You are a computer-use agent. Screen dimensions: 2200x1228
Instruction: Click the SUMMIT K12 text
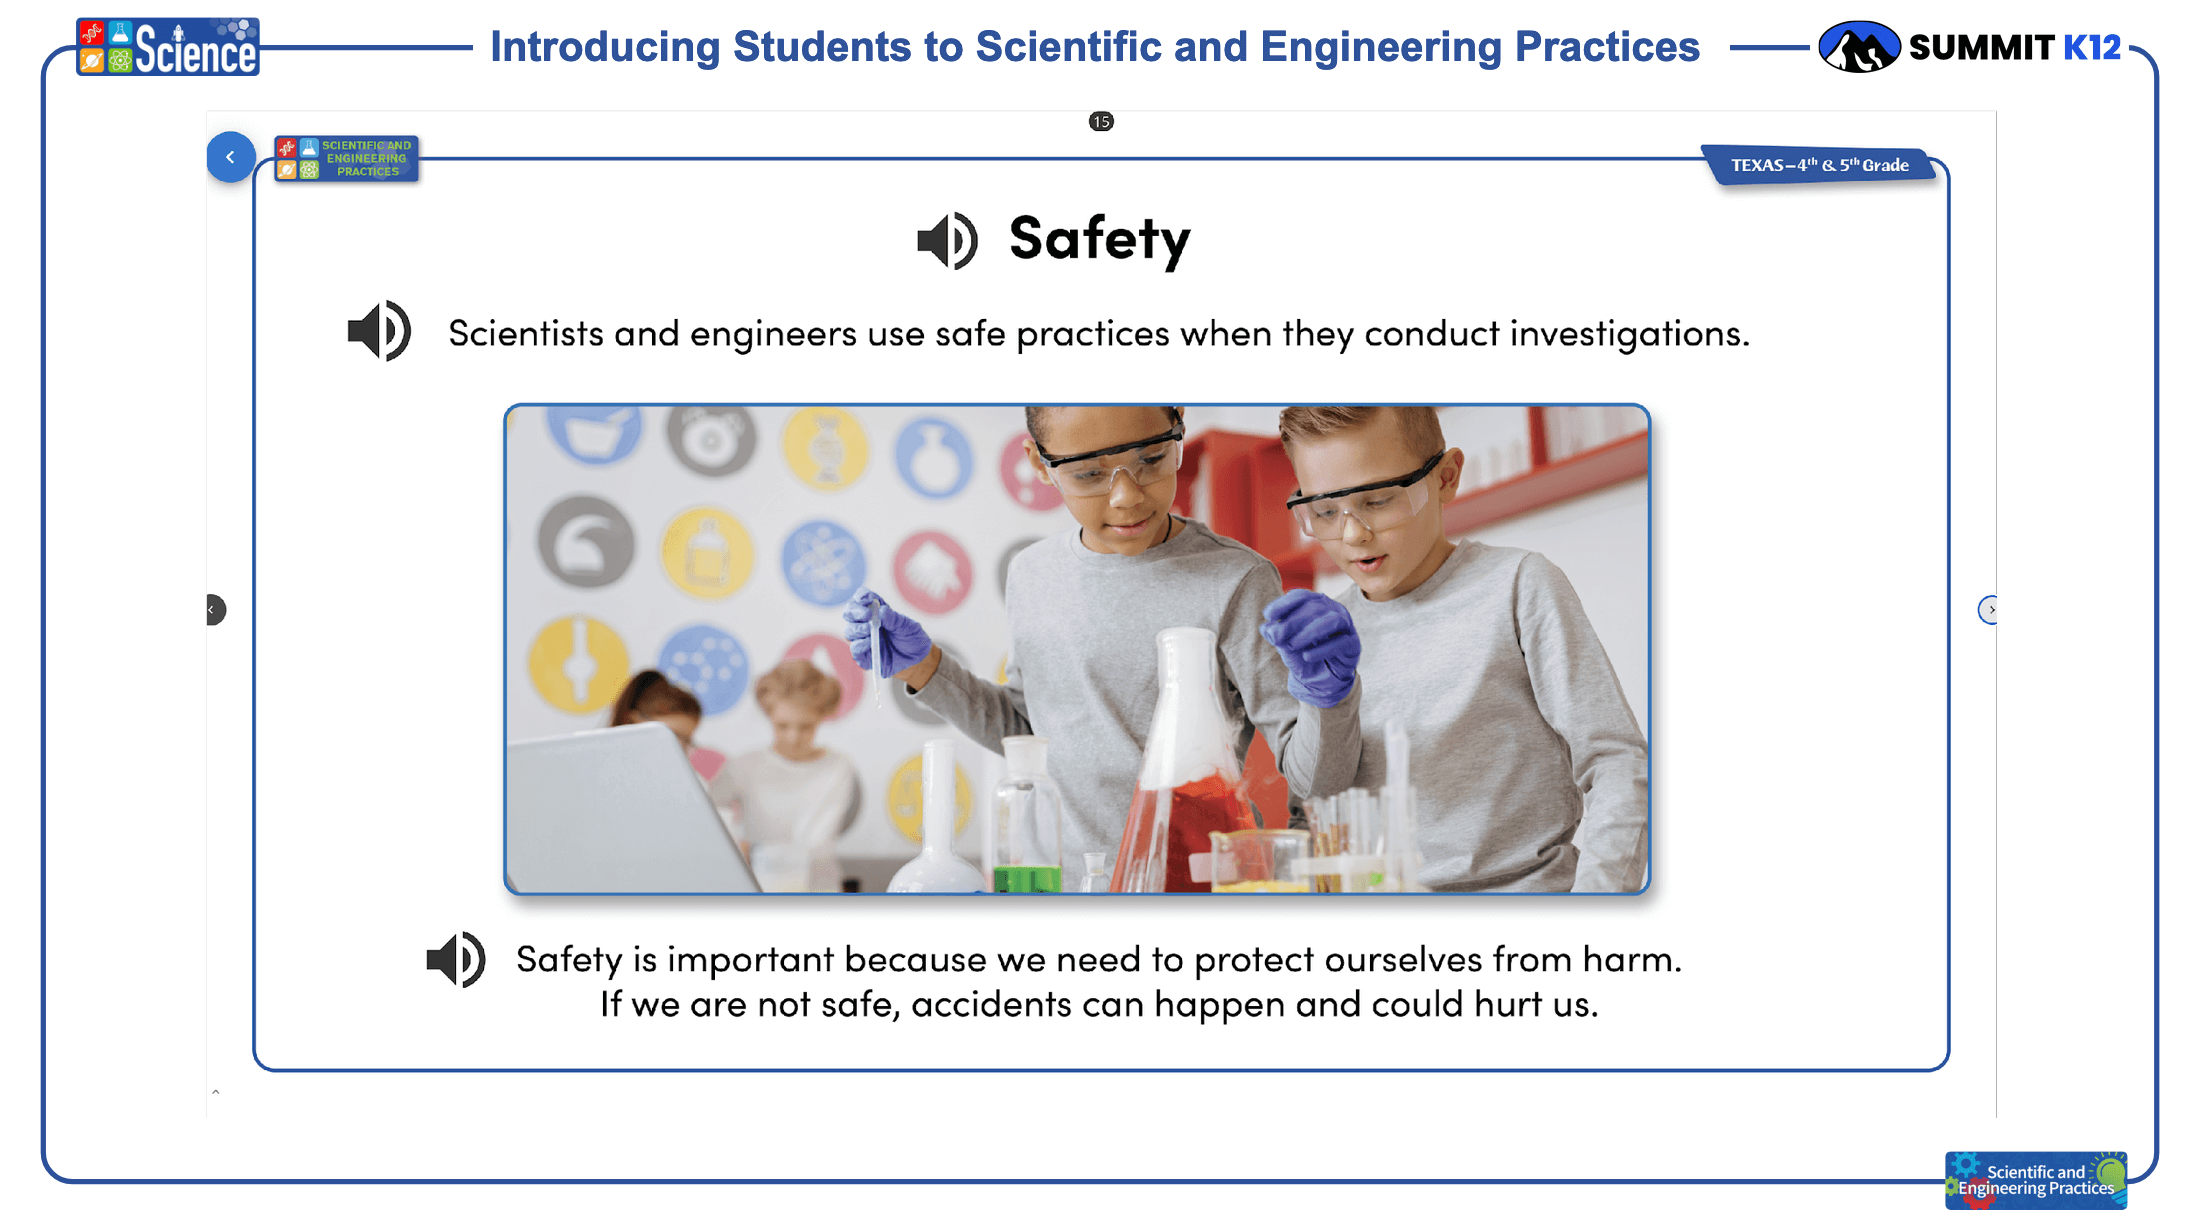(x=2014, y=47)
